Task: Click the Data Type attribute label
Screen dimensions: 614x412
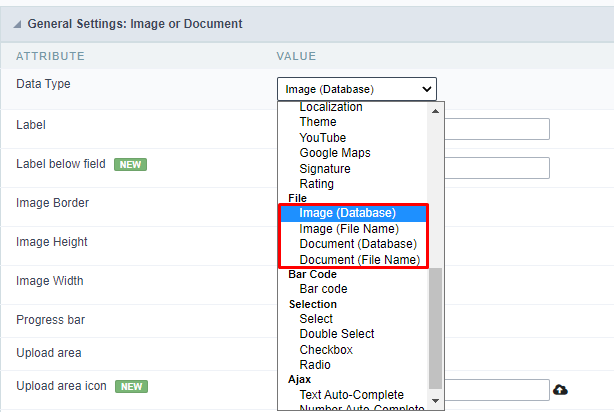Action: (x=43, y=84)
